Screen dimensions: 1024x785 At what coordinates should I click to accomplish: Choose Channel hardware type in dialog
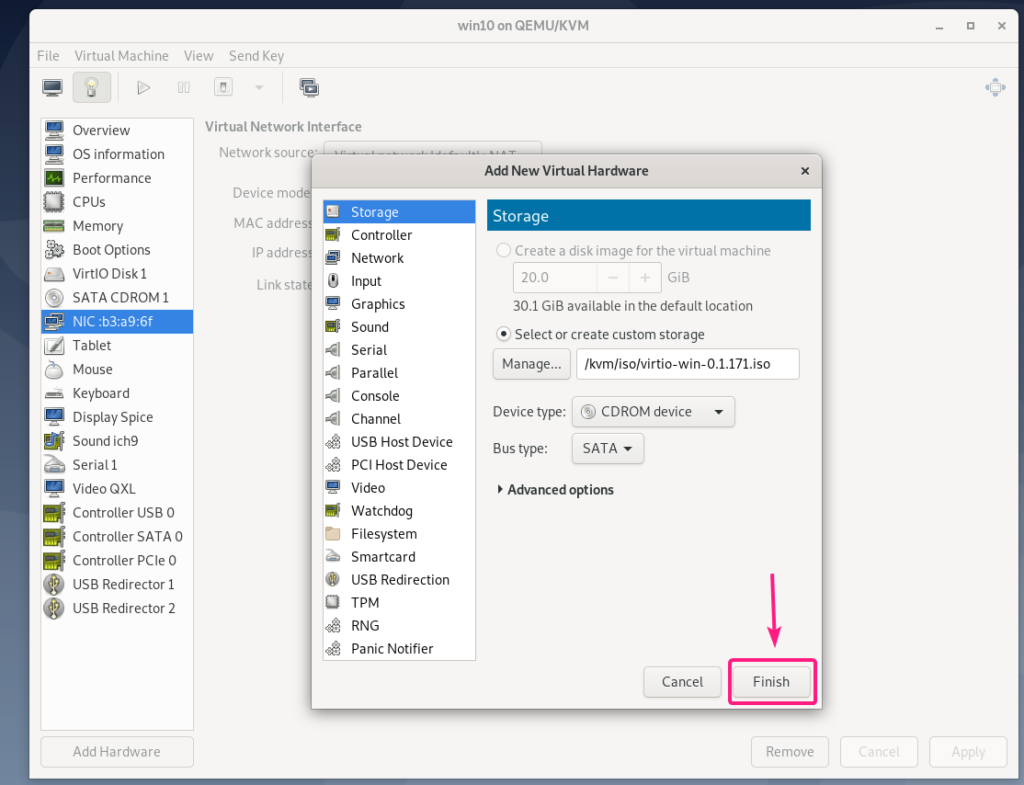399,419
